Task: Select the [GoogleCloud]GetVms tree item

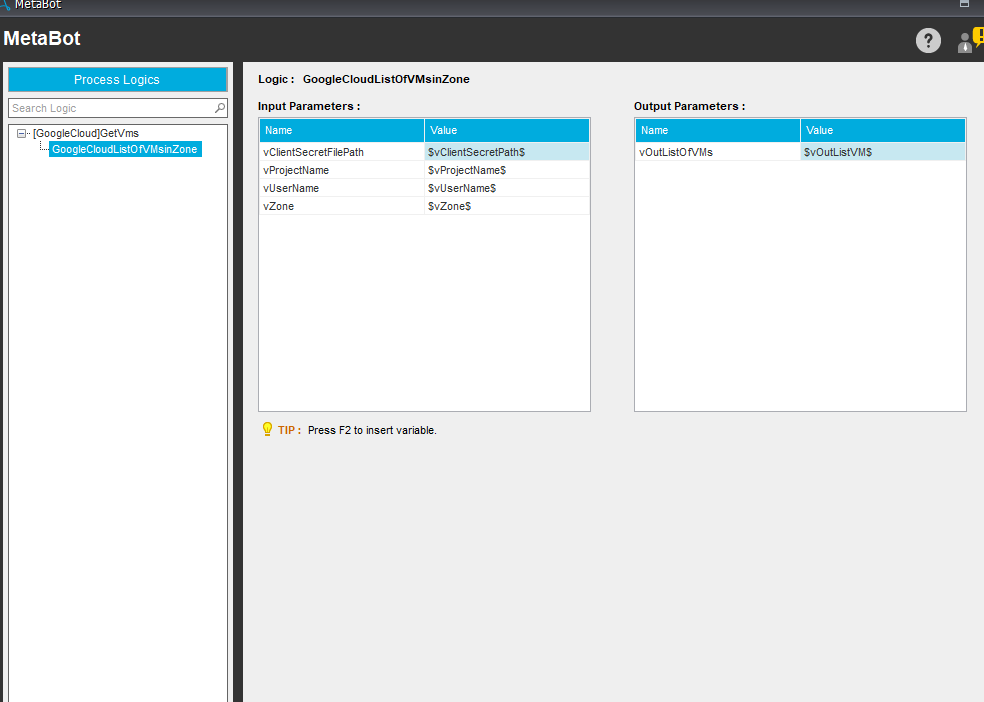Action: coord(86,133)
